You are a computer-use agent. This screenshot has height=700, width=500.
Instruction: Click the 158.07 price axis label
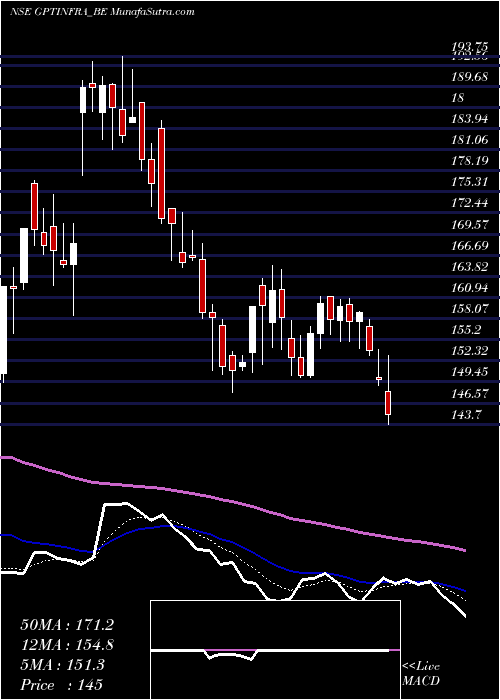[x=470, y=309]
